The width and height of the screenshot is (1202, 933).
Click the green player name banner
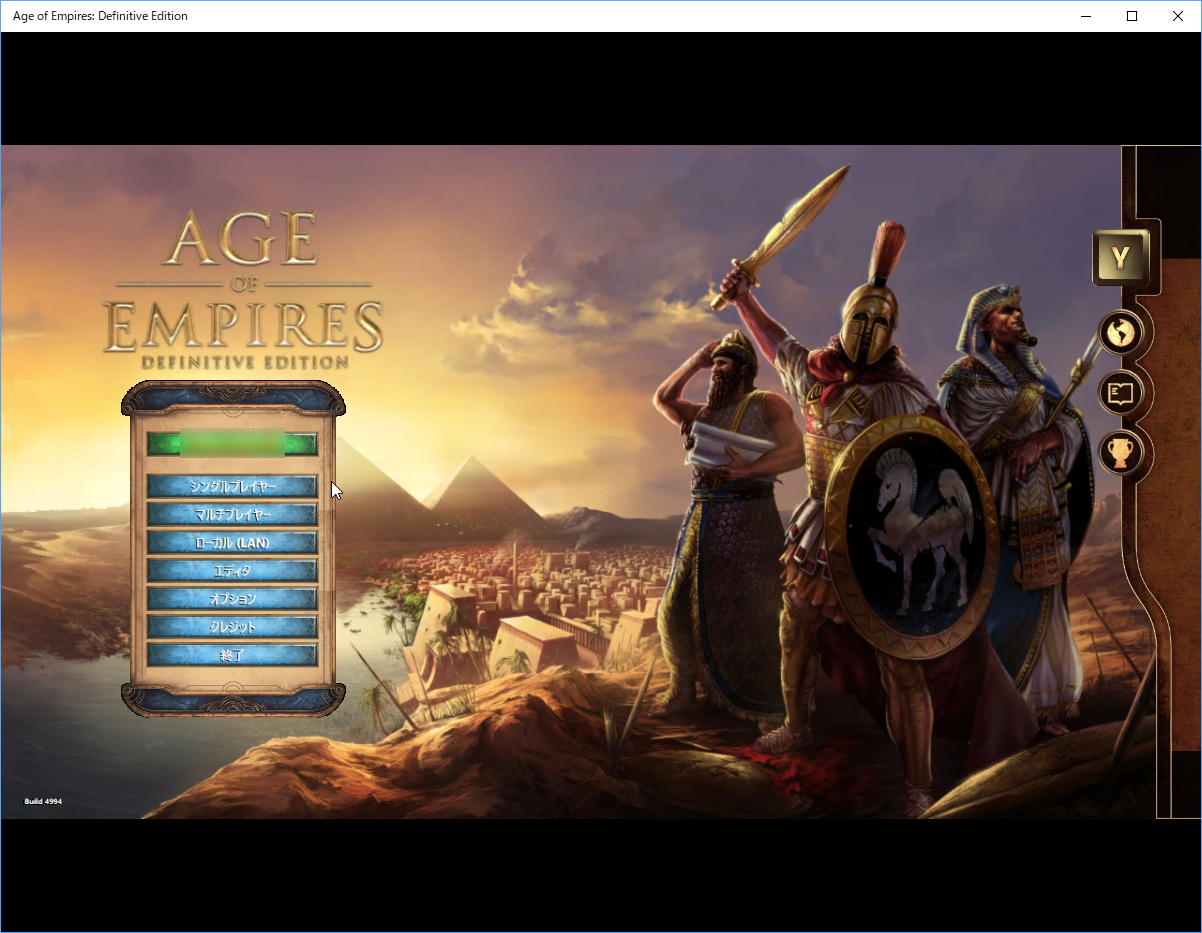click(232, 441)
